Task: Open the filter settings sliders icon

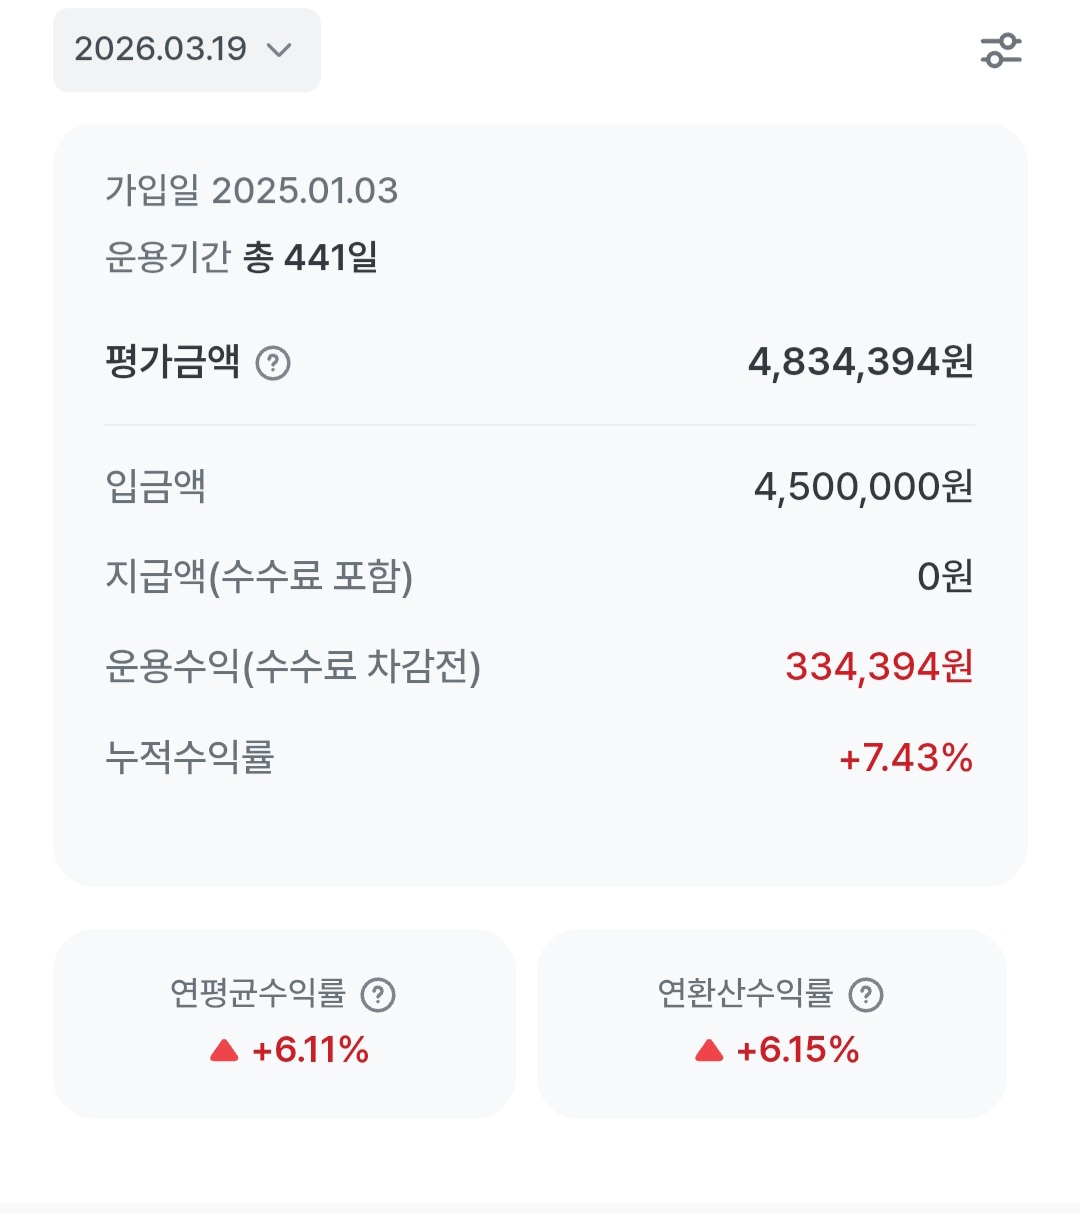Action: point(1001,50)
